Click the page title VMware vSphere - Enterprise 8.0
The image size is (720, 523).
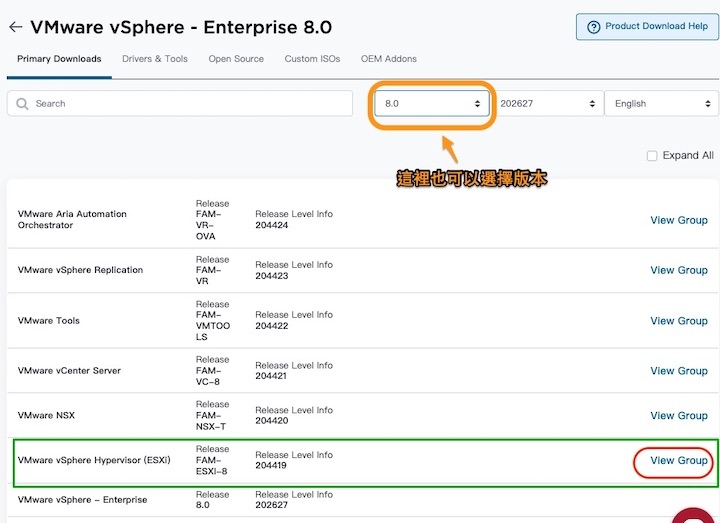pos(181,27)
